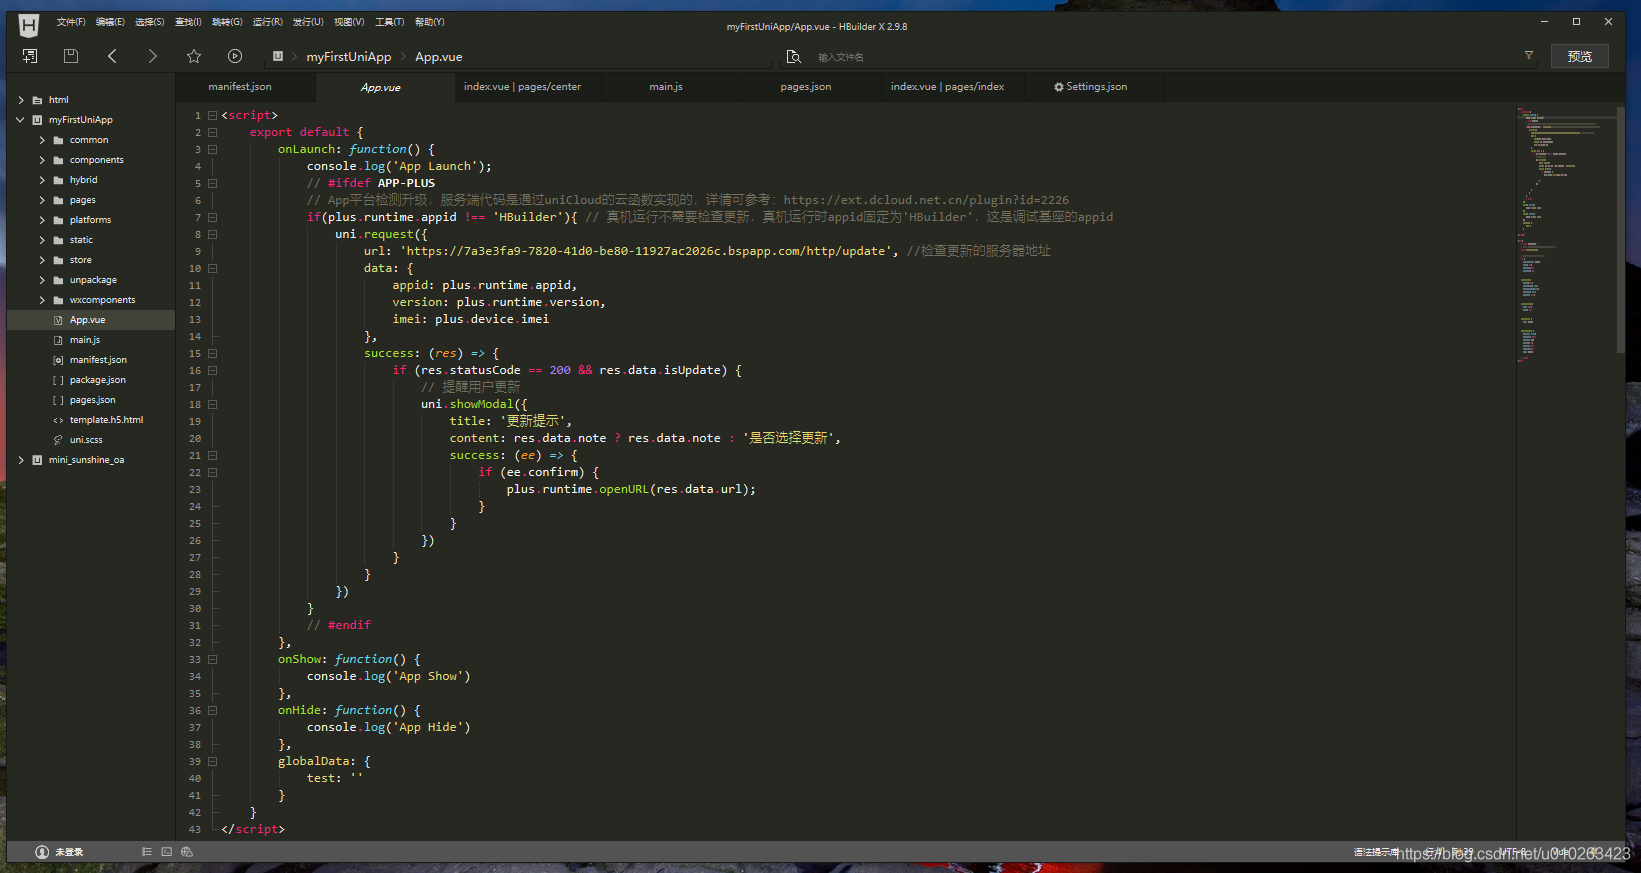Fold the uni.showModal block at line 18
Viewport: 1641px width, 873px height.
pos(212,404)
